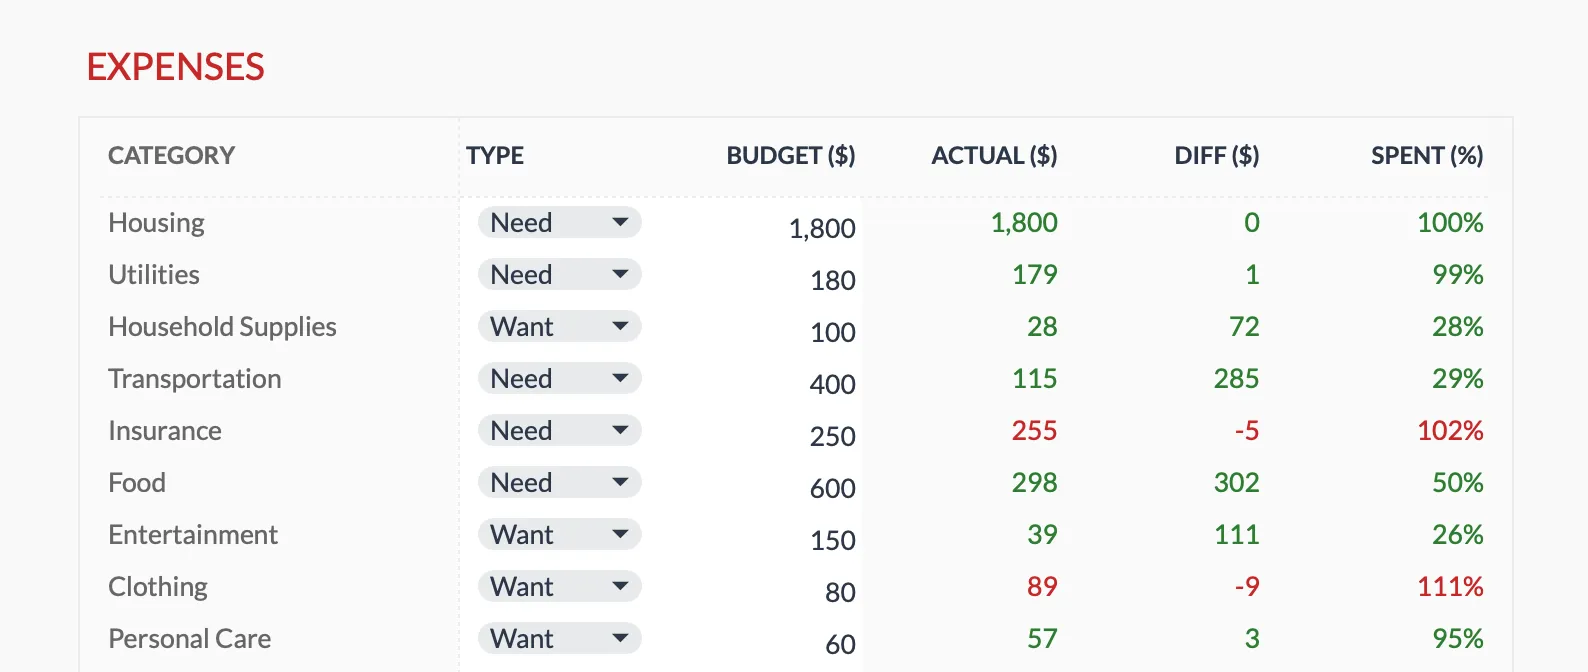Click the chevron on the Food selector
The height and width of the screenshot is (672, 1588).
[622, 482]
